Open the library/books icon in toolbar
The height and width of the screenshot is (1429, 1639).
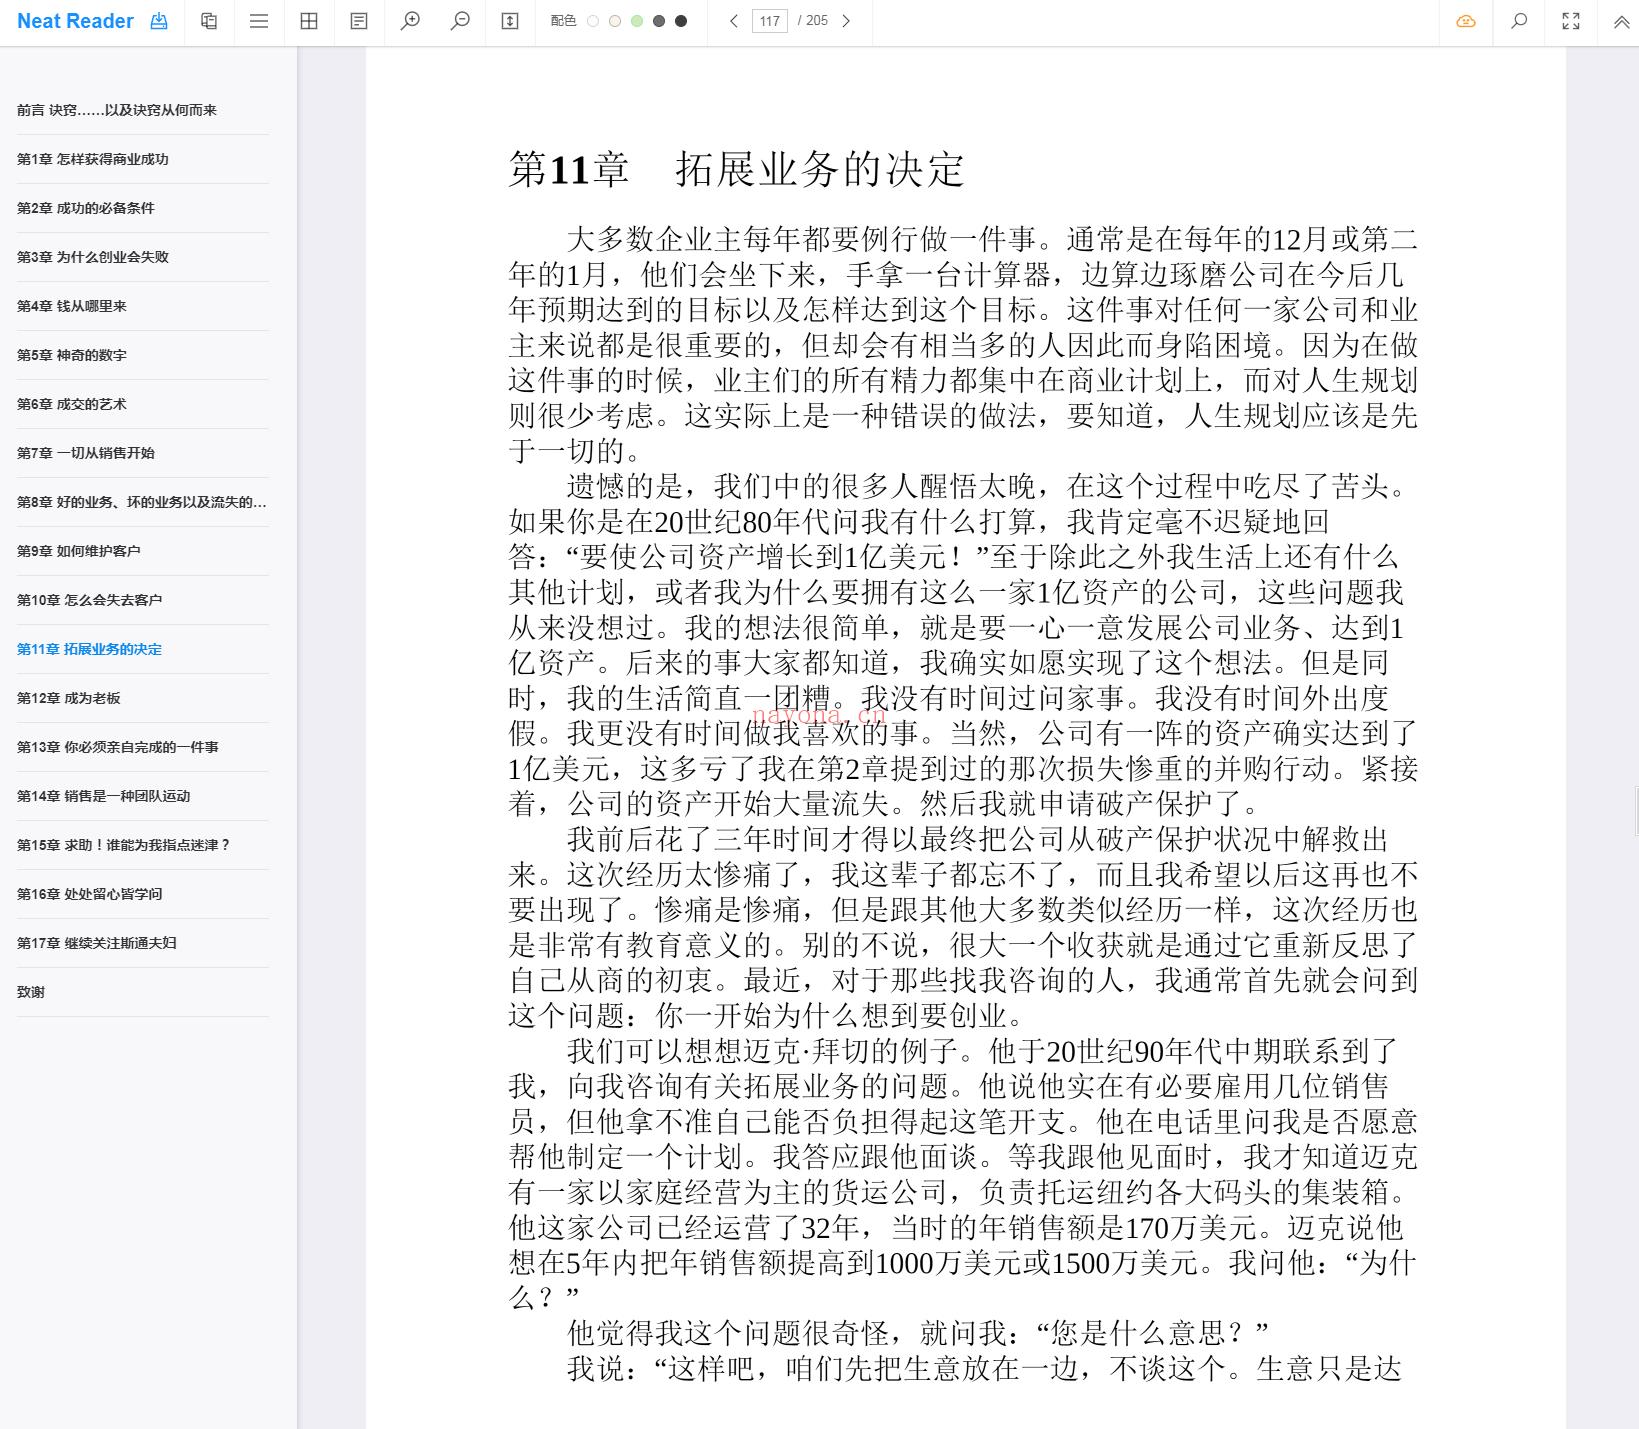209,21
